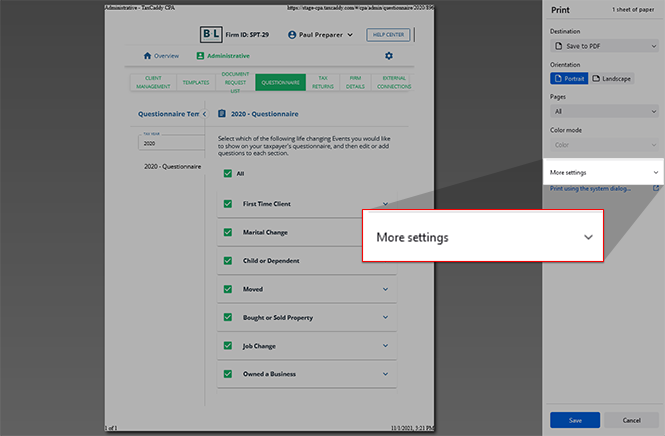Switch to Templates tab
Image resolution: width=665 pixels, height=436 pixels.
coord(196,82)
